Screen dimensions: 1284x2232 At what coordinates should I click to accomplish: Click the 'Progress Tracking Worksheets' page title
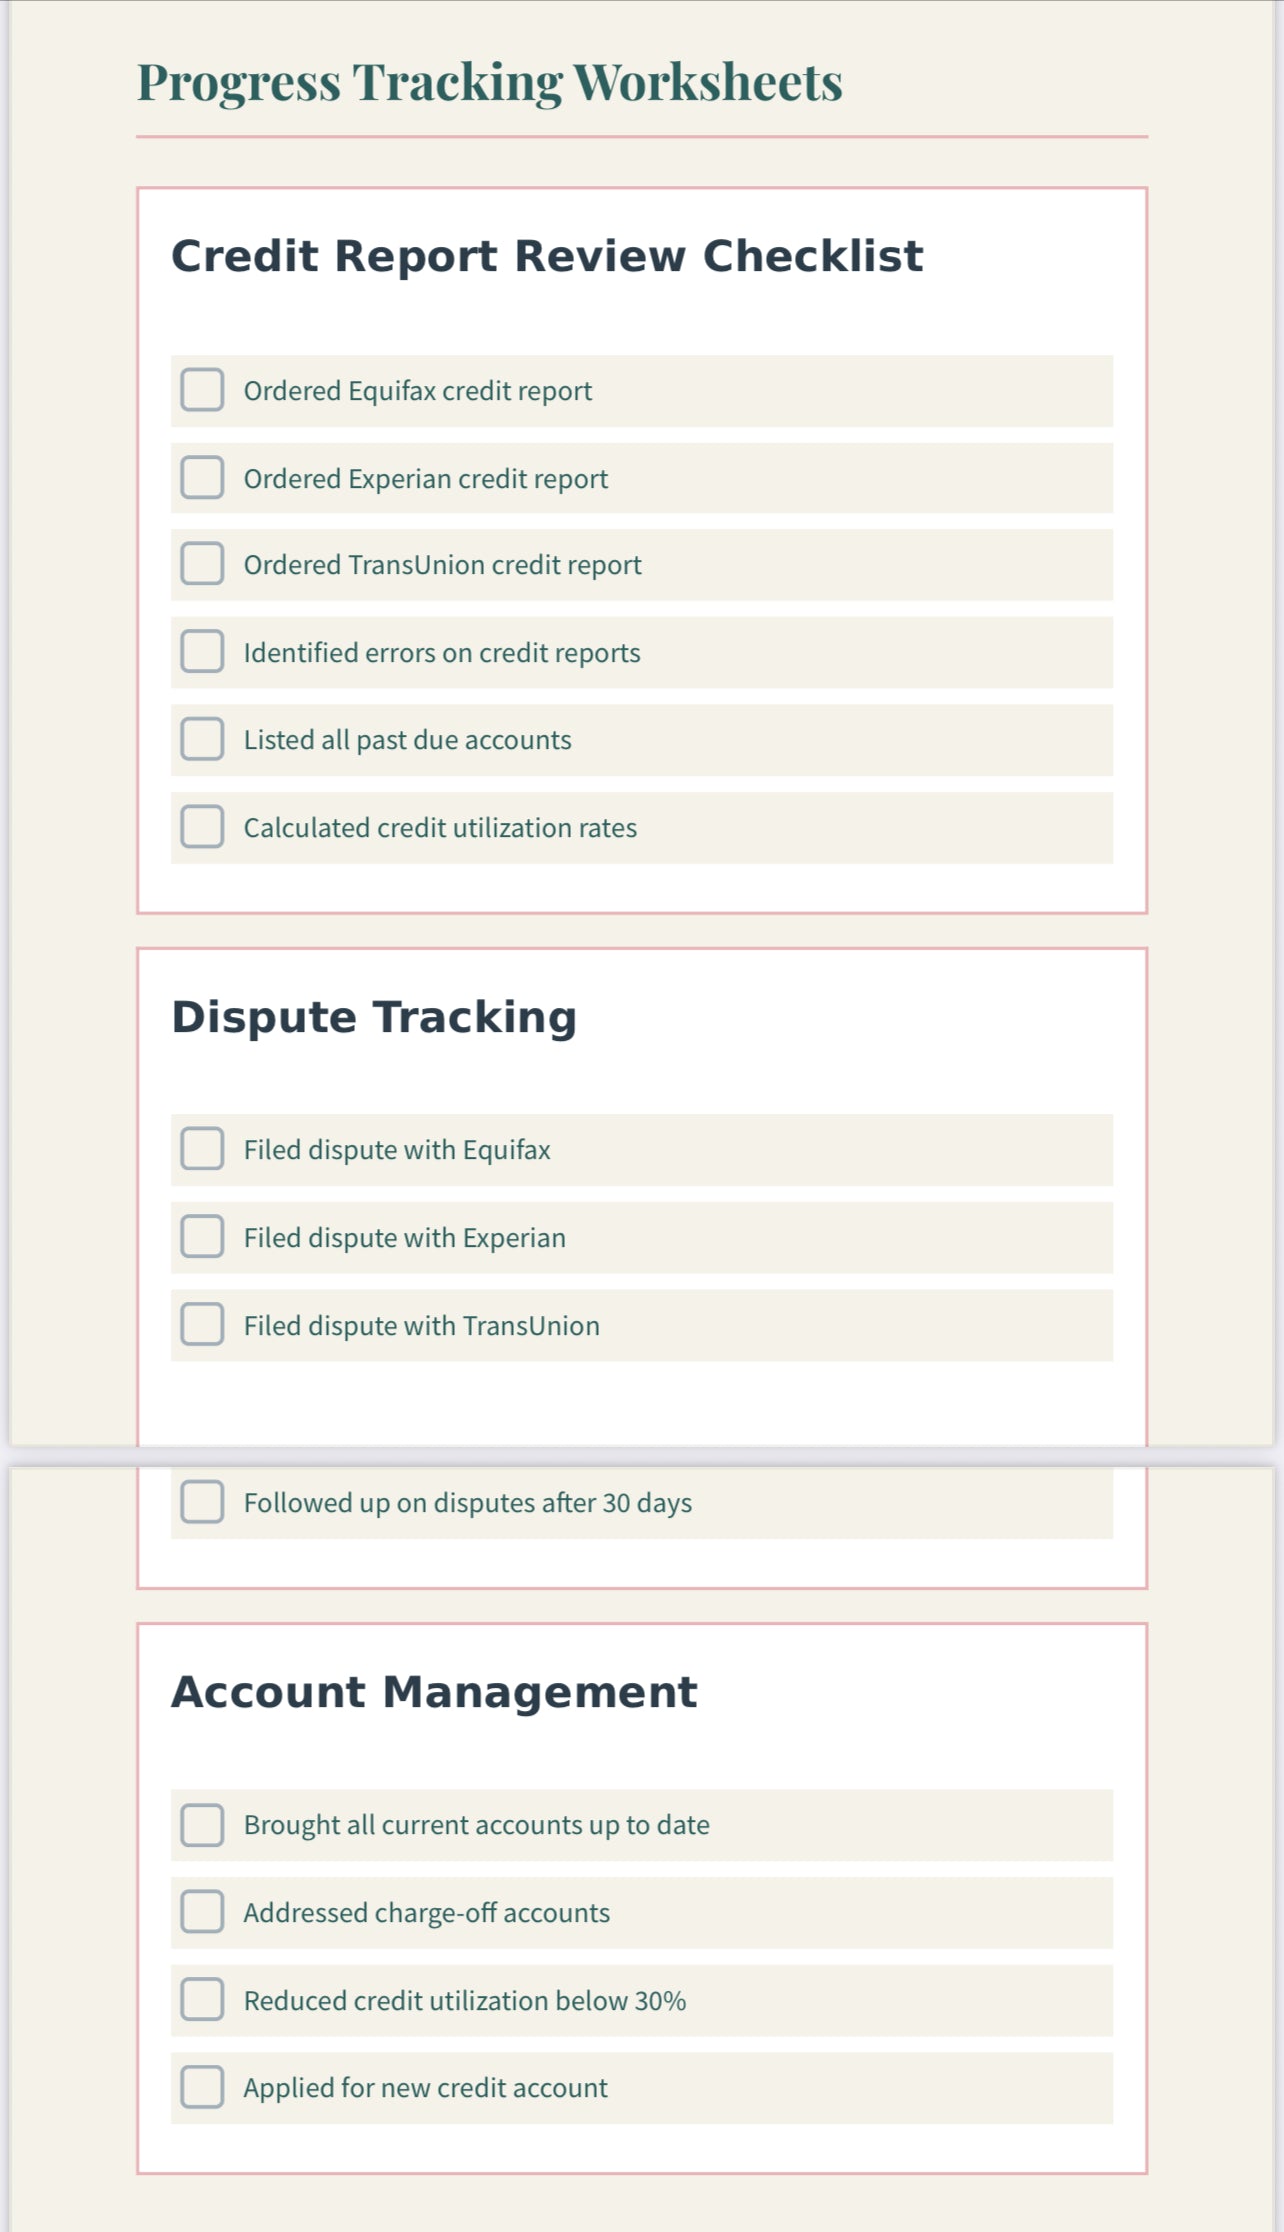489,82
